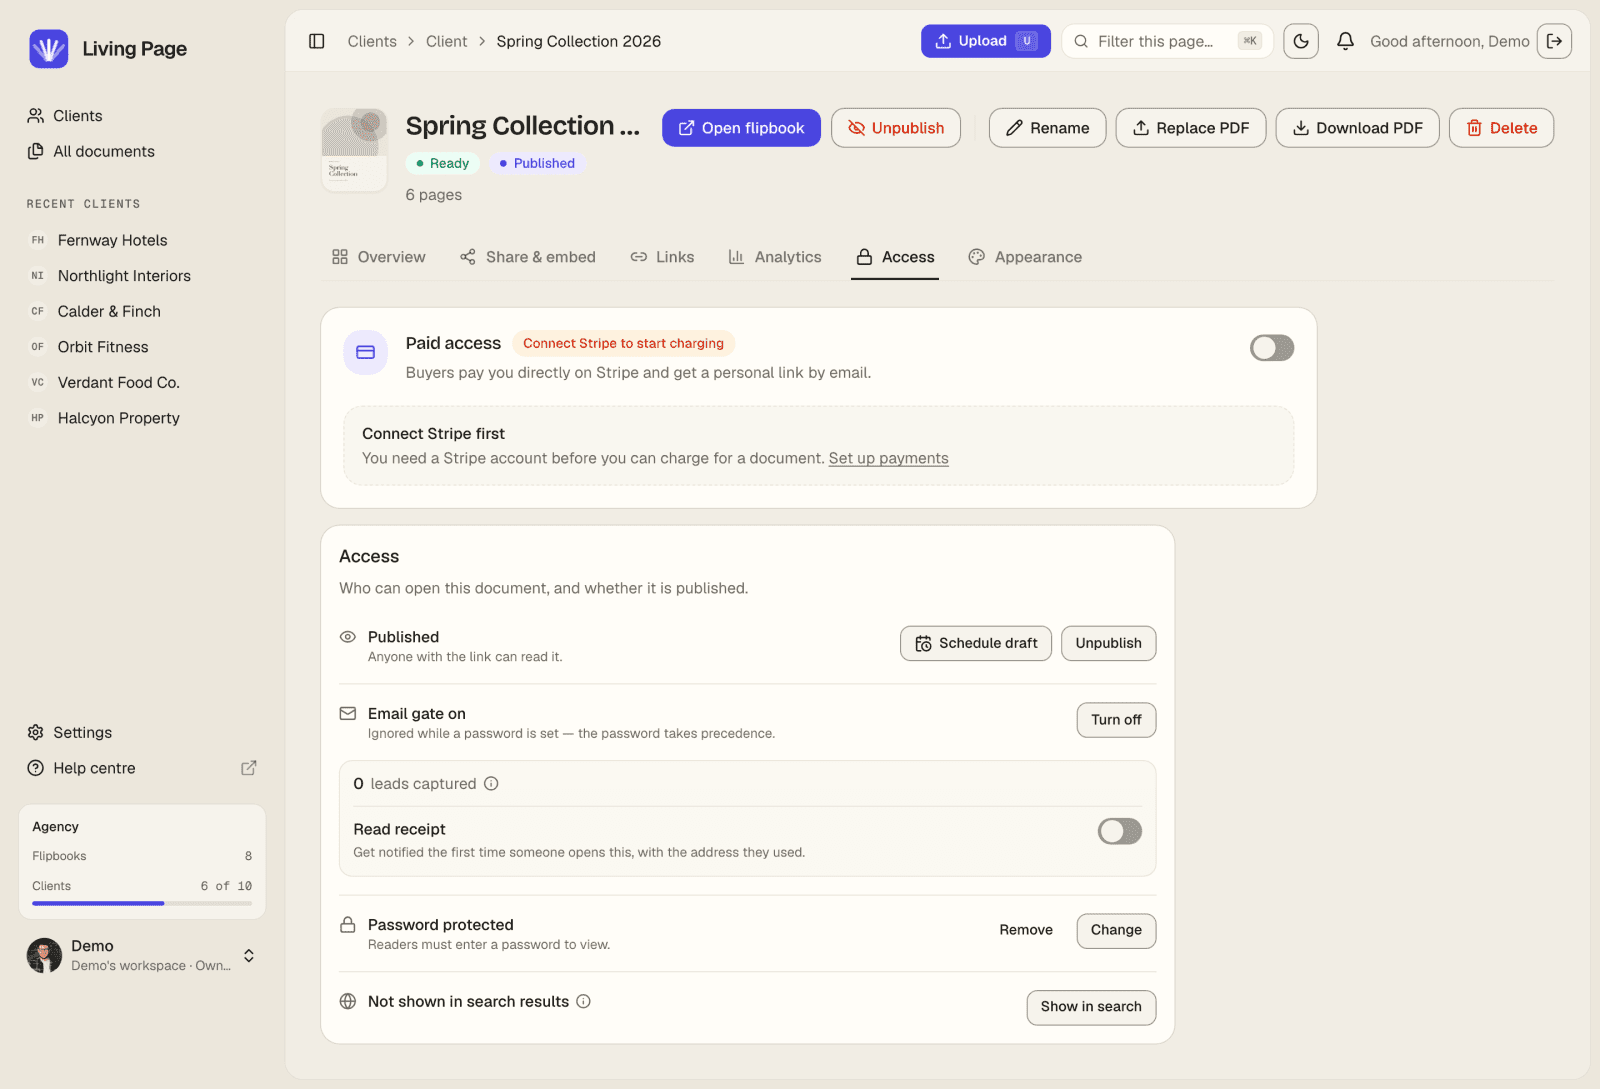The width and height of the screenshot is (1600, 1089).
Task: Click the Living Page logo icon
Action: click(48, 48)
